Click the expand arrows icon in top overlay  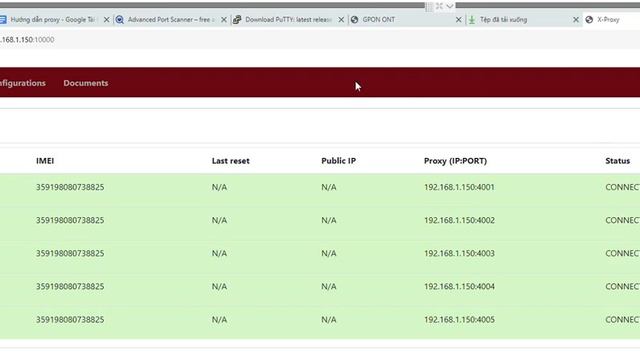coord(439,6)
